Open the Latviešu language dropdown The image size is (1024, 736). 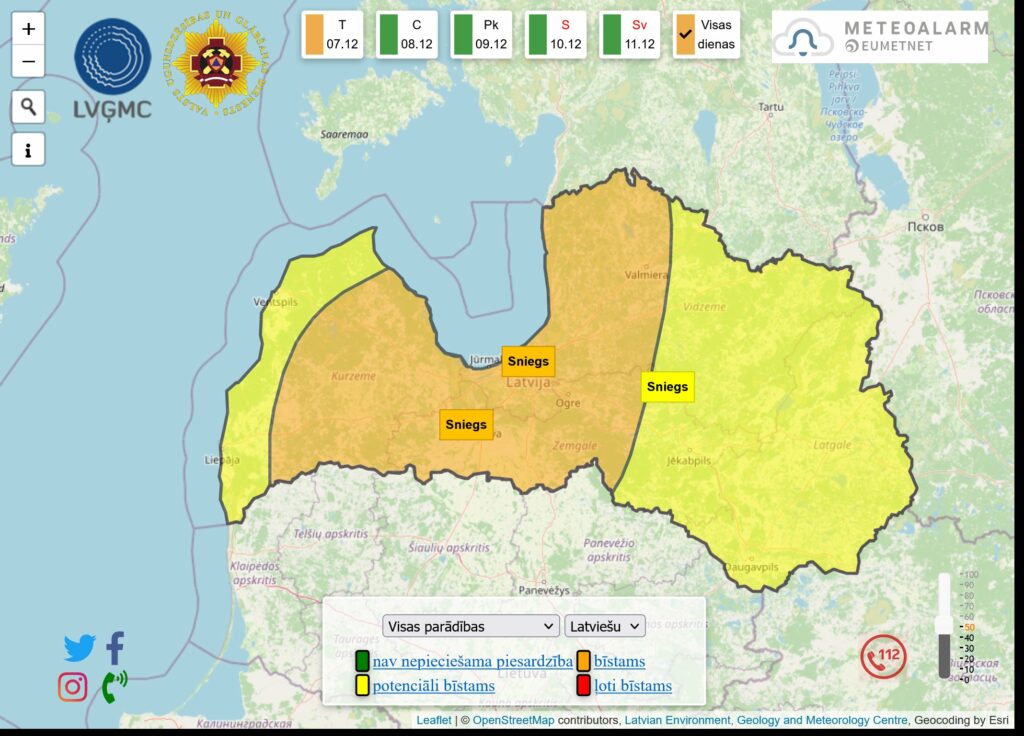click(605, 626)
